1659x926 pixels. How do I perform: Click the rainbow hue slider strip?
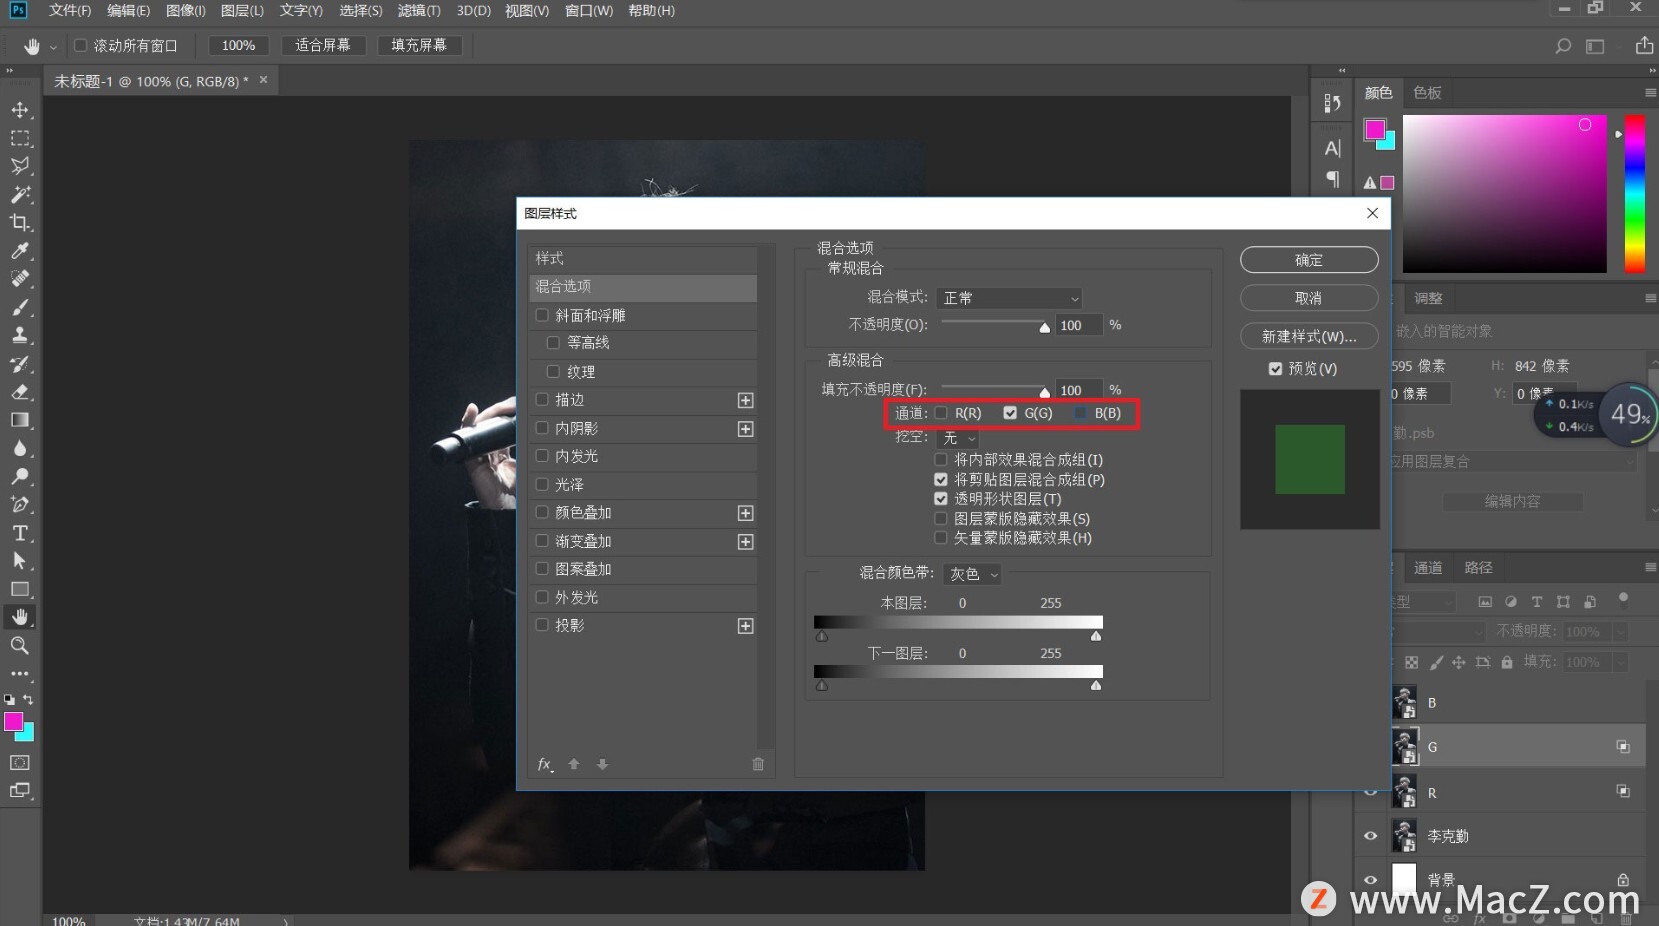1634,194
